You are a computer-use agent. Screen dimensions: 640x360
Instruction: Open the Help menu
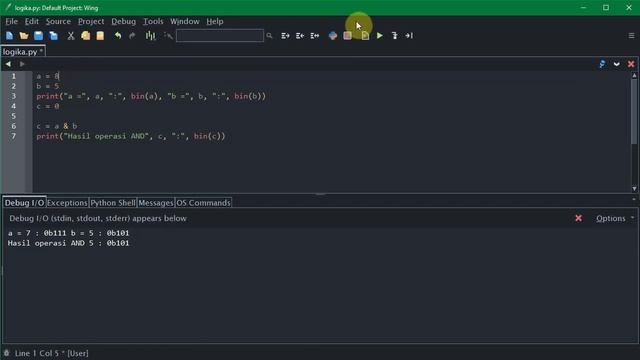pyautogui.click(x=215, y=21)
